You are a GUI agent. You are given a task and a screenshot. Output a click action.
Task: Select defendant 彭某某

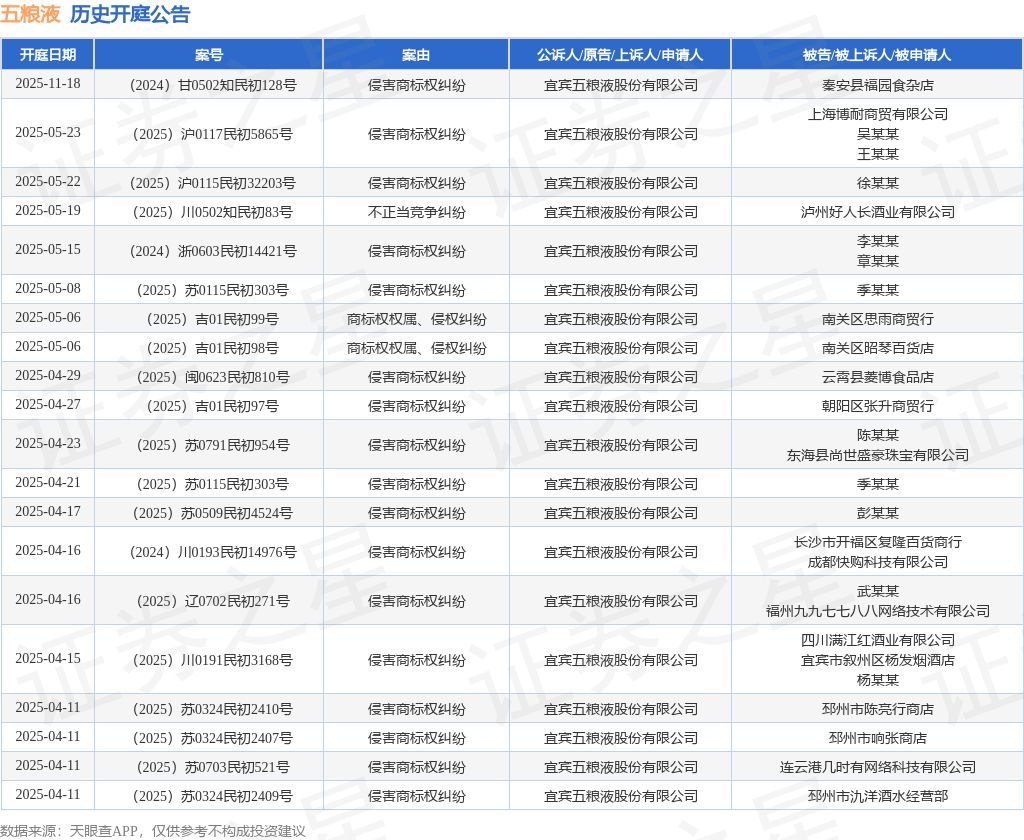click(x=878, y=513)
